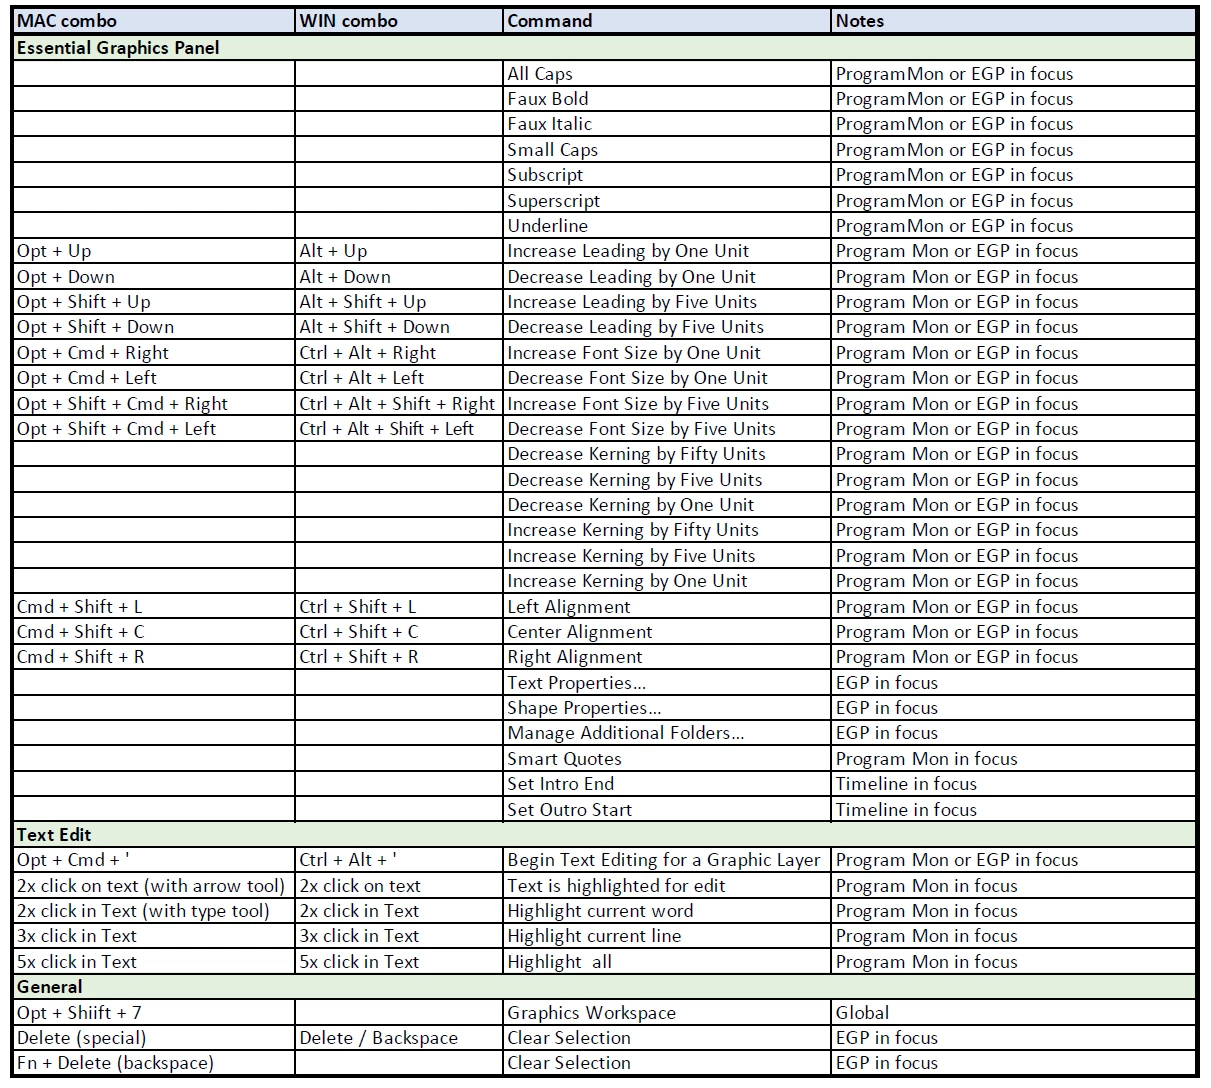
Task: Click 'Increase Font Size by One Unit' cell
Action: pos(667,353)
